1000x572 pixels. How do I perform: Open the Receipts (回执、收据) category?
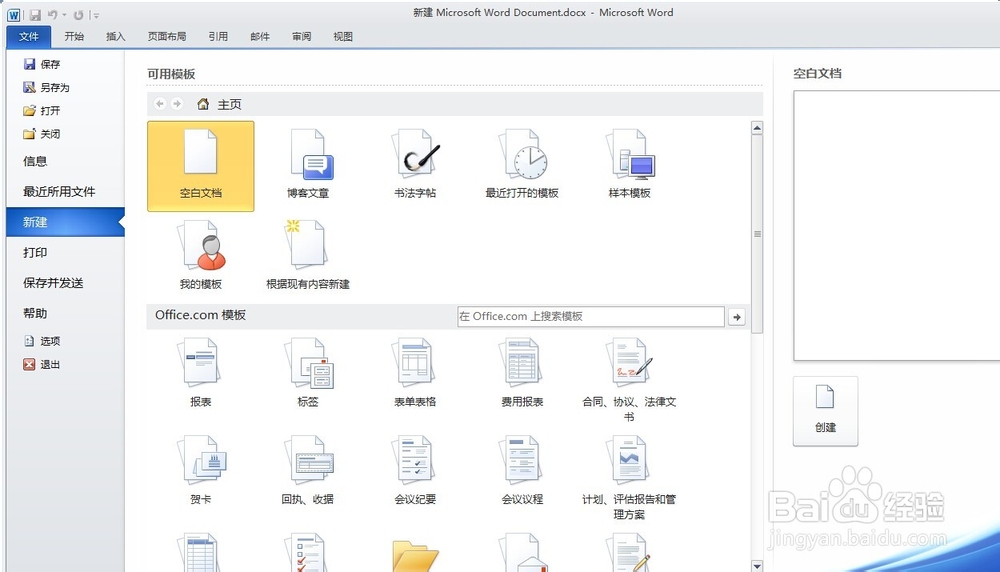308,471
